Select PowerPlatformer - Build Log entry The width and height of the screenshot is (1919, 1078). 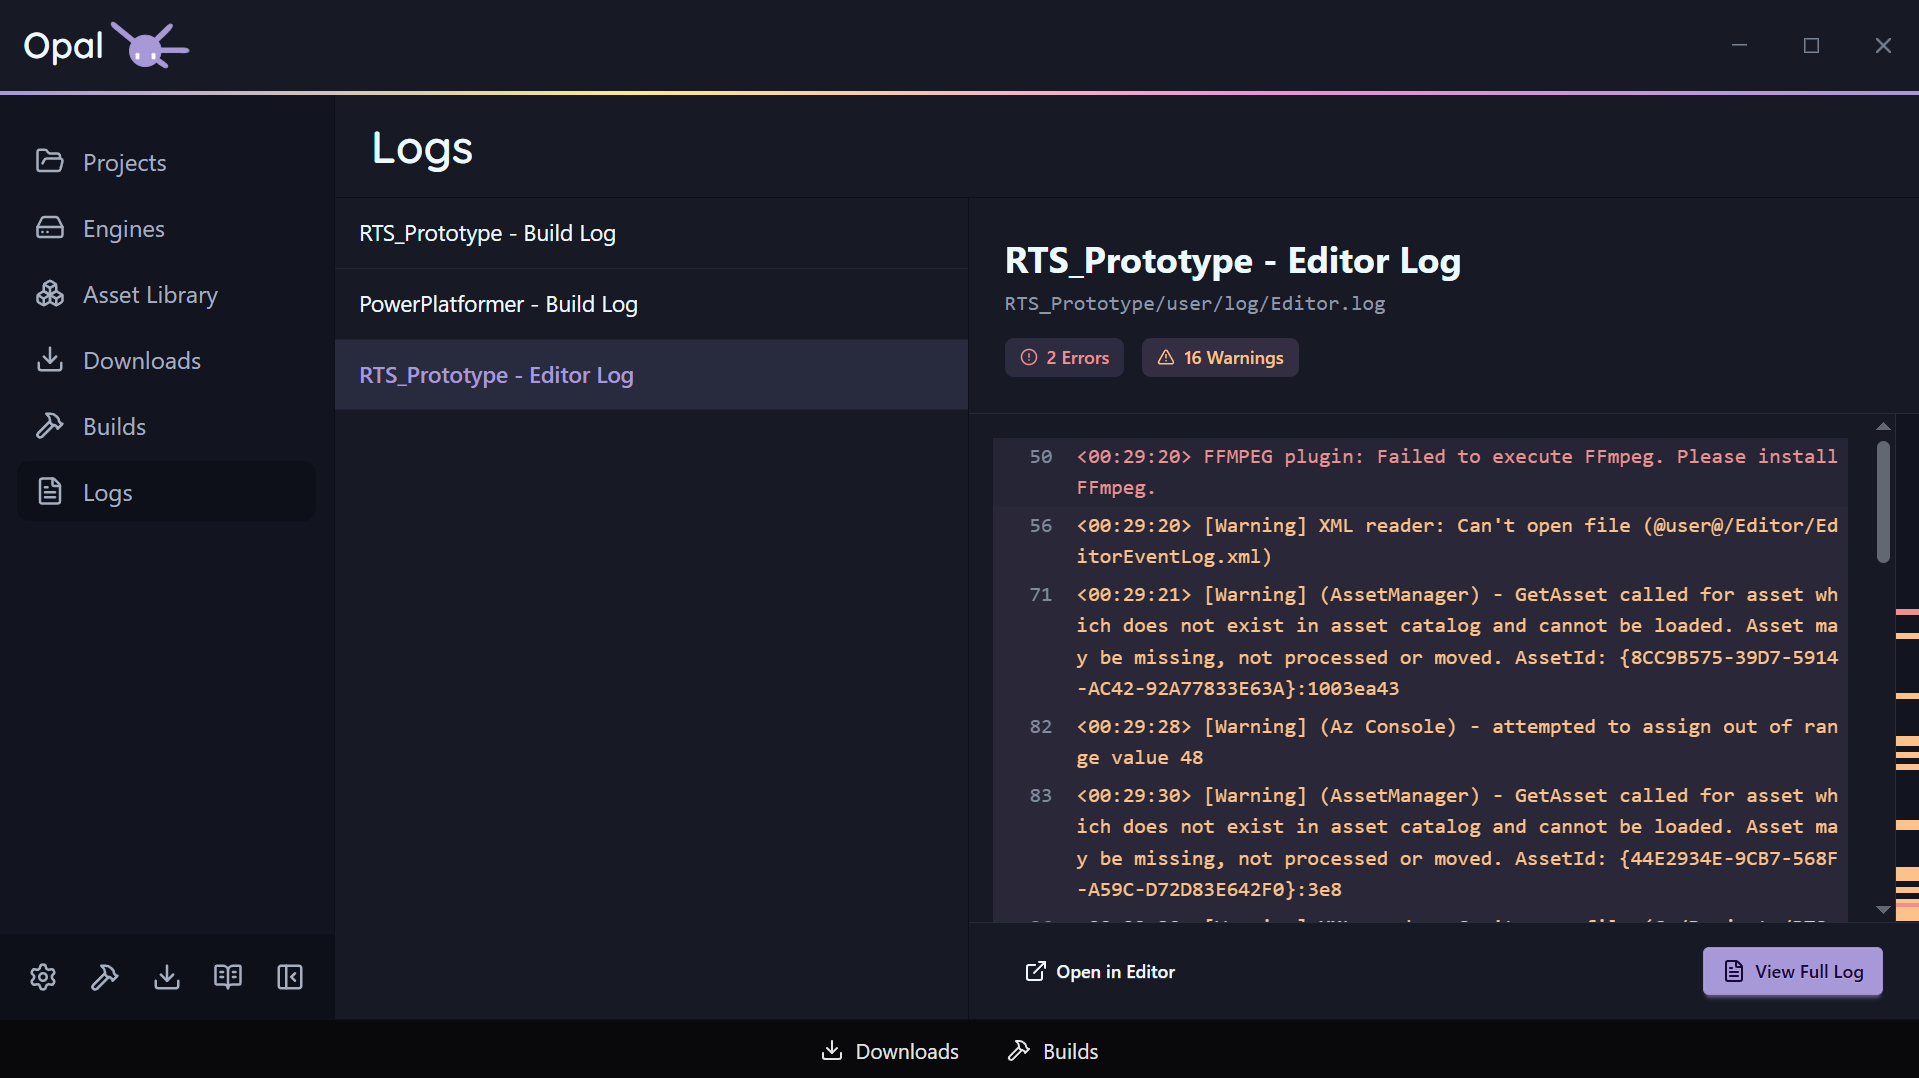652,304
